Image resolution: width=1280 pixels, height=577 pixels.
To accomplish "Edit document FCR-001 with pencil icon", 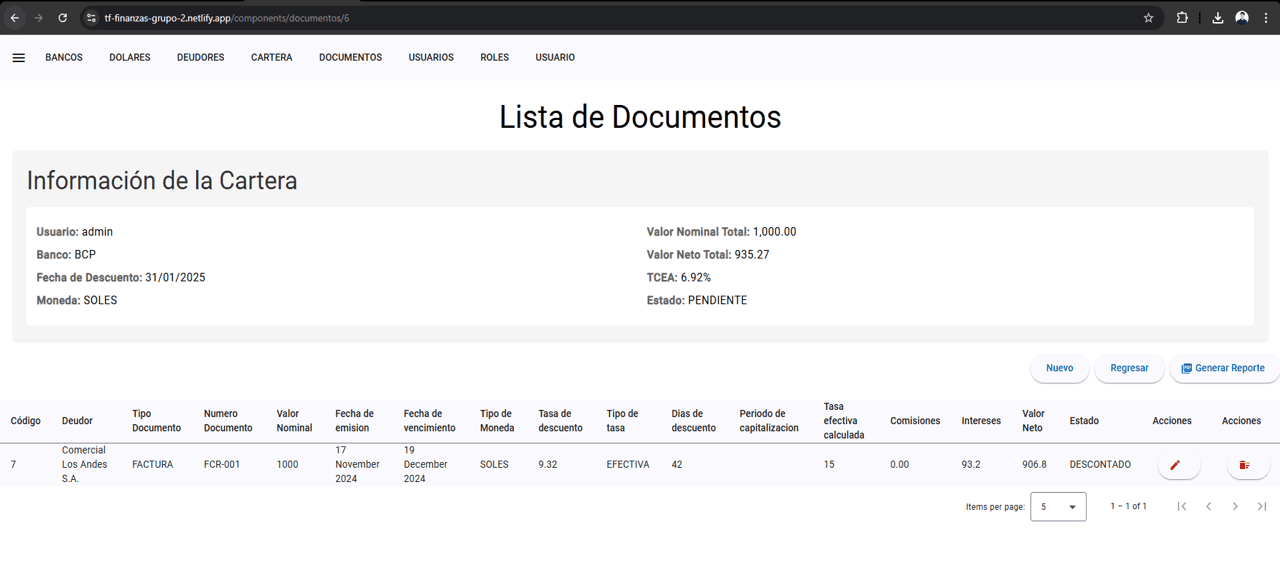I will point(1175,465).
